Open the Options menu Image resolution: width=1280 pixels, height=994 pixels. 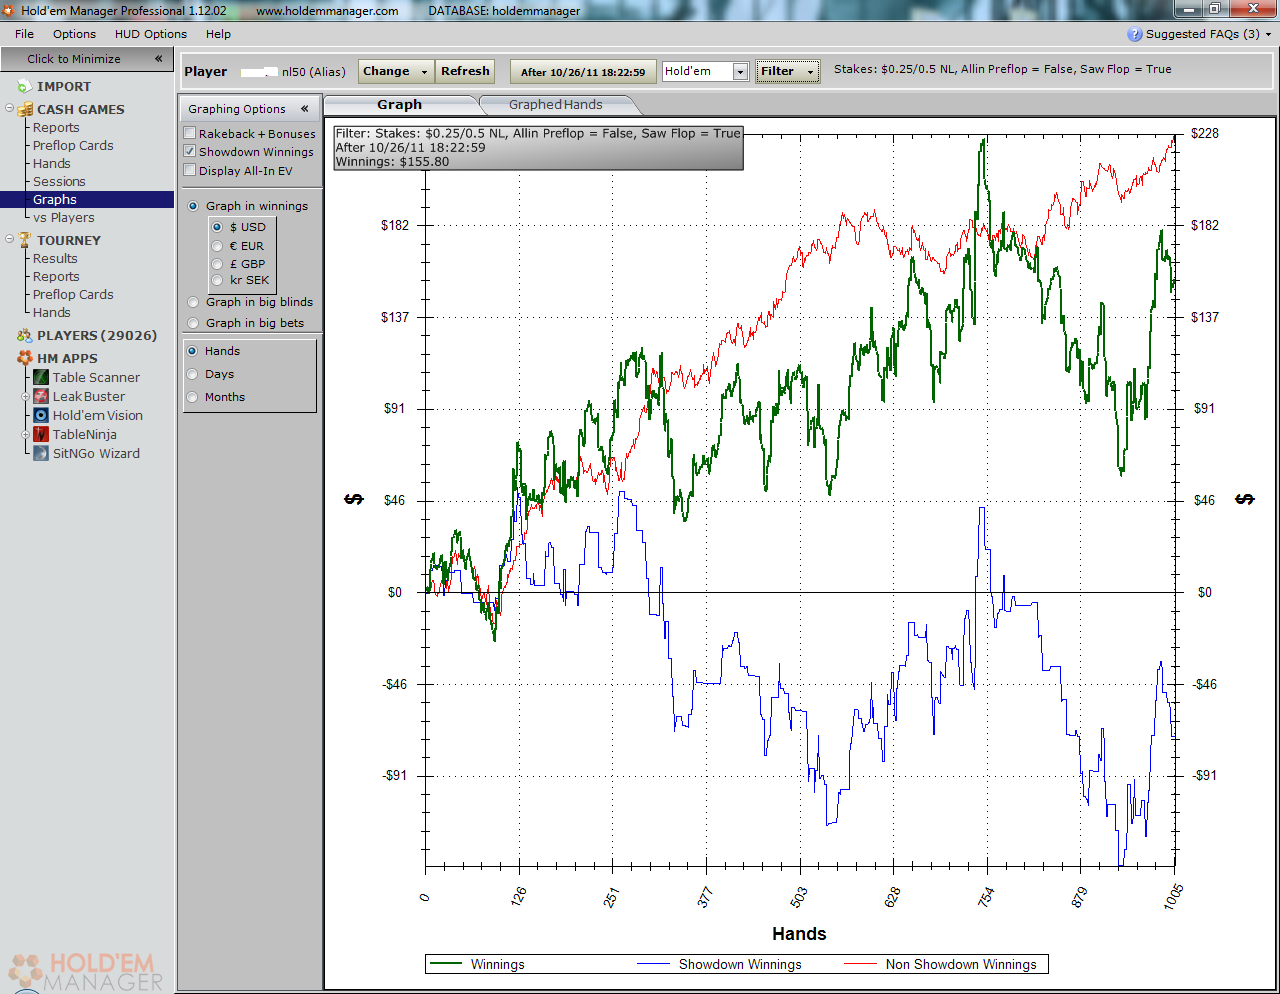pos(74,34)
